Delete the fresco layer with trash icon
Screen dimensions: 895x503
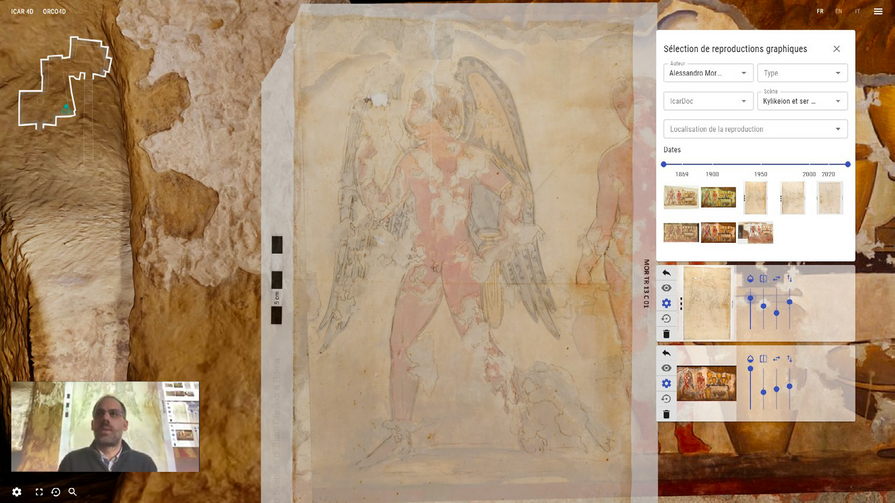[666, 414]
